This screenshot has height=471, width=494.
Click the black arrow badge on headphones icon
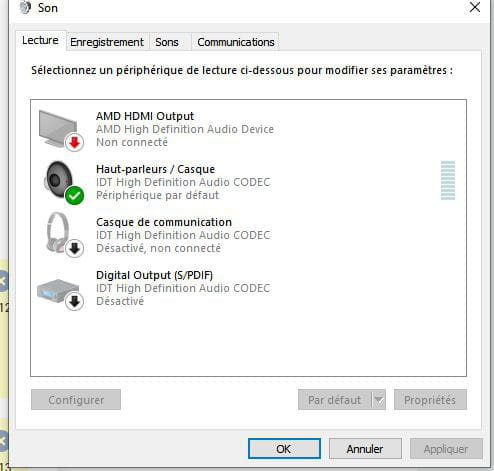tap(74, 249)
